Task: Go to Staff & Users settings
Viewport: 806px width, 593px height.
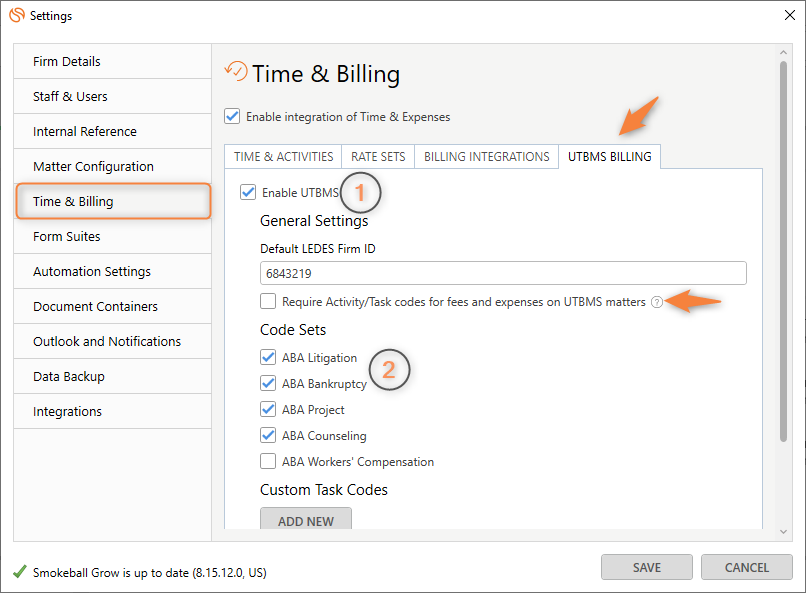Action: 113,96
